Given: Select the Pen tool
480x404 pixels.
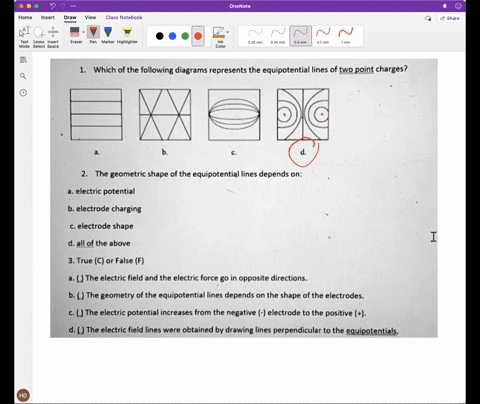Looking at the screenshot, I should (x=93, y=35).
